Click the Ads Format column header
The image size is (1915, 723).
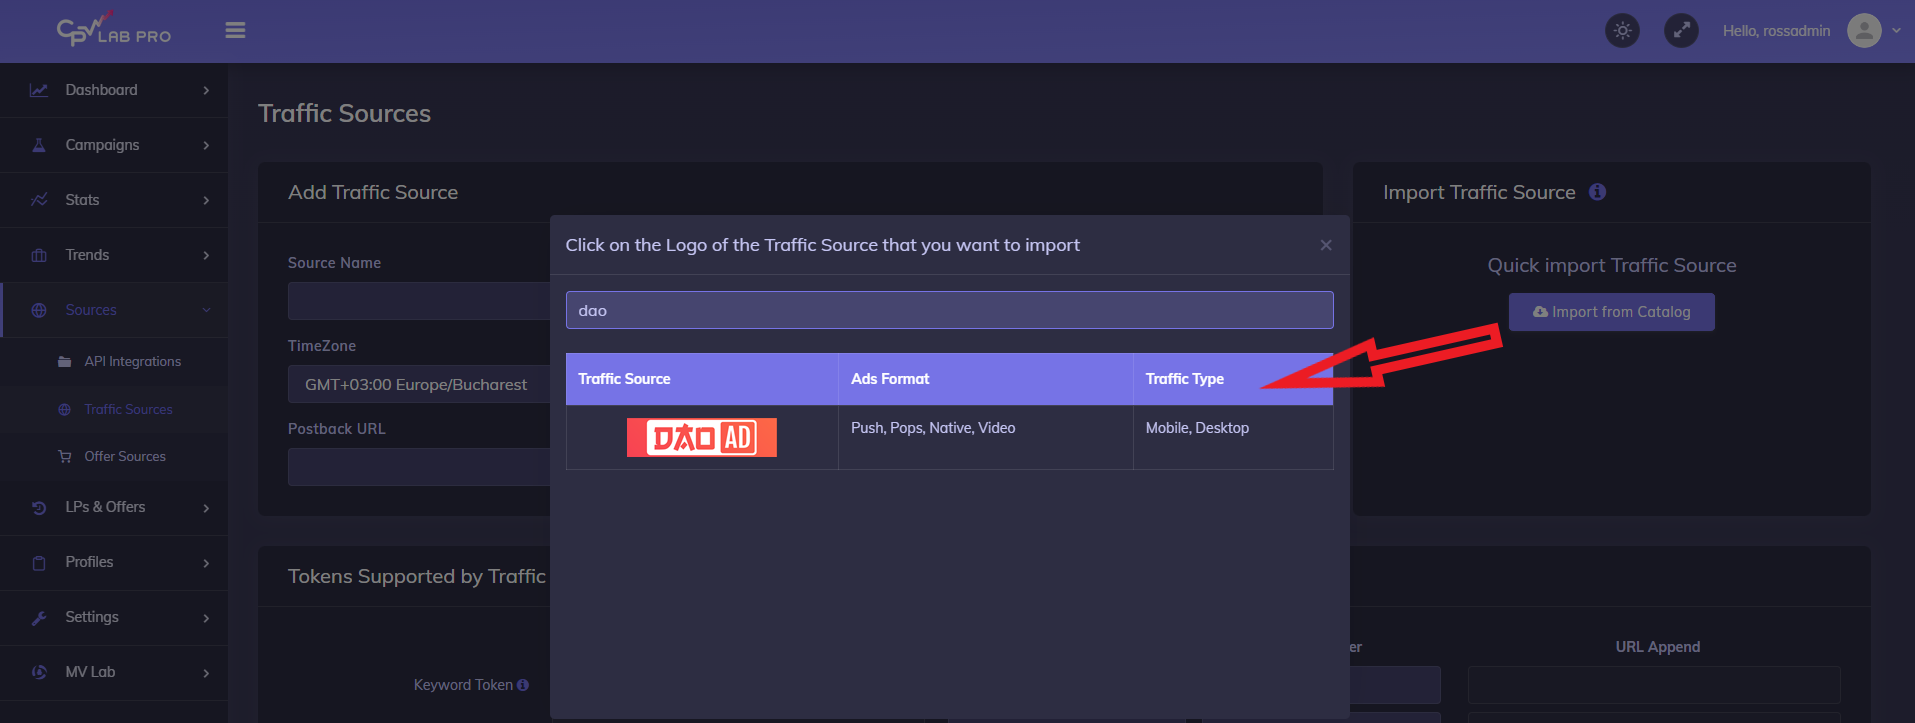(985, 379)
